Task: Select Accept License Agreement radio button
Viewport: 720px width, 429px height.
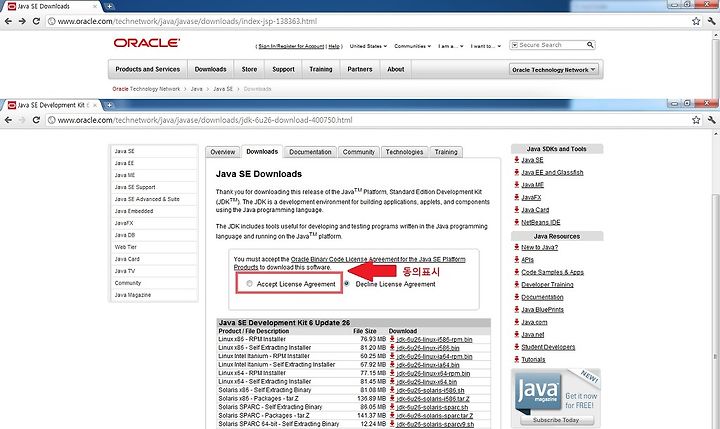Action: [249, 284]
